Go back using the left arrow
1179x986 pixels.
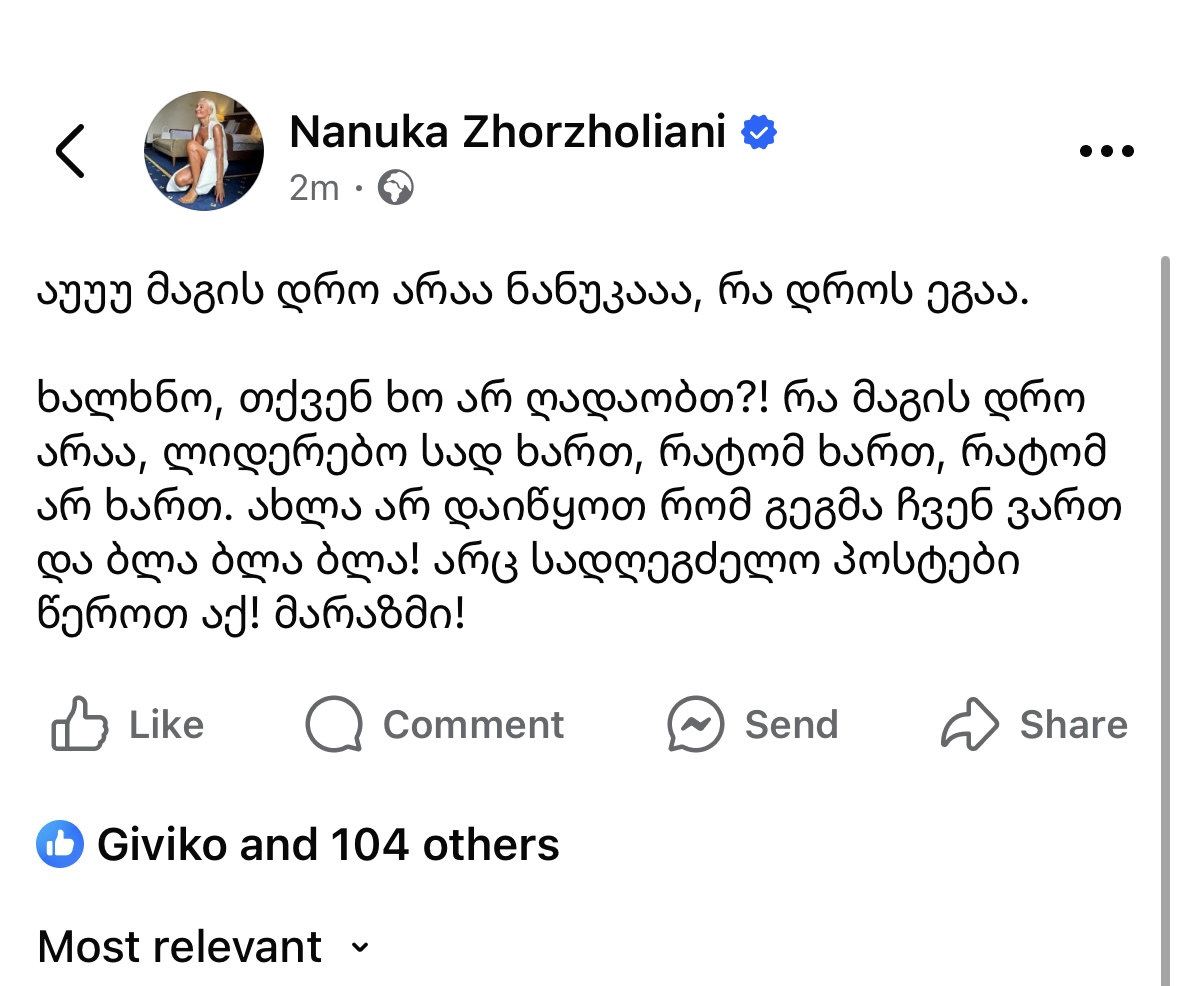click(x=70, y=152)
